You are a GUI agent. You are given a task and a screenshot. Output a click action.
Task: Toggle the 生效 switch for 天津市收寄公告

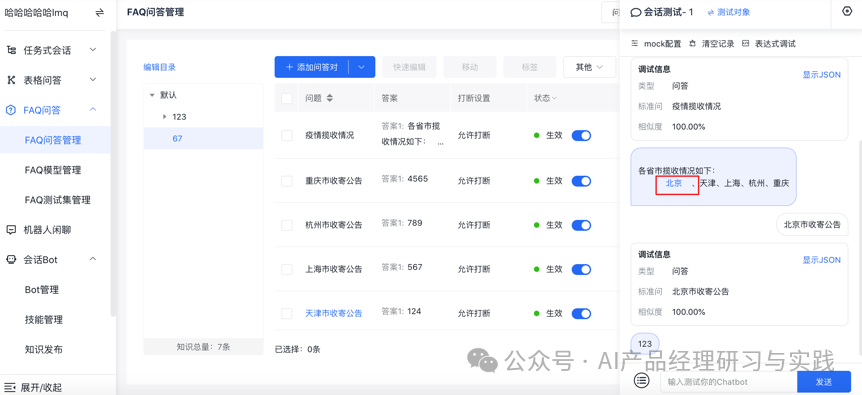[581, 314]
